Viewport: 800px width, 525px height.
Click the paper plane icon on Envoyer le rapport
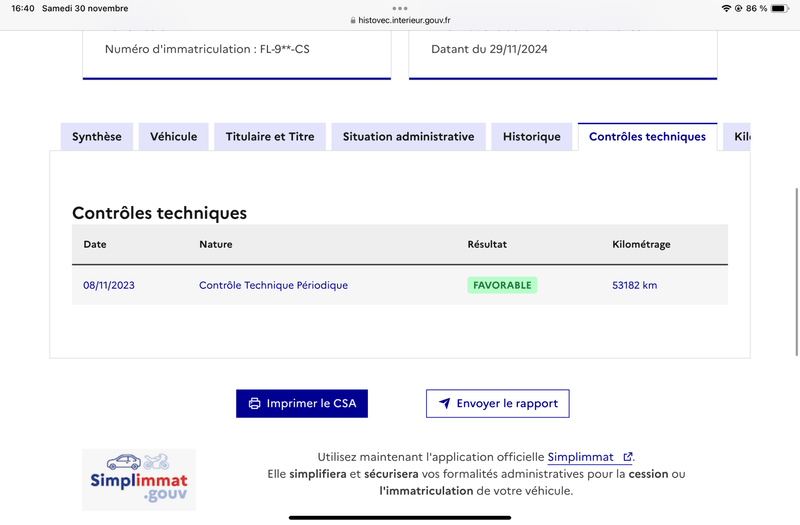444,404
